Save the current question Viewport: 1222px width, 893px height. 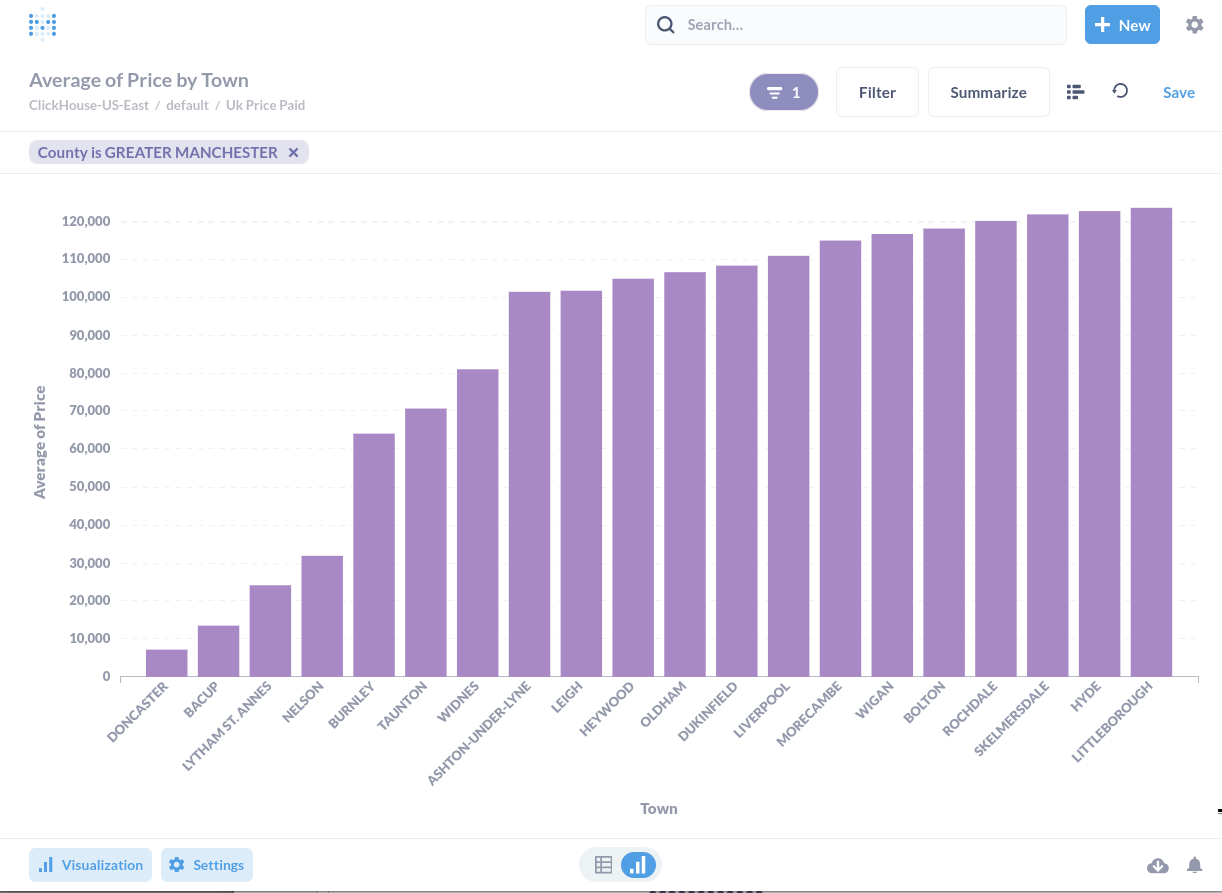pyautogui.click(x=1178, y=91)
